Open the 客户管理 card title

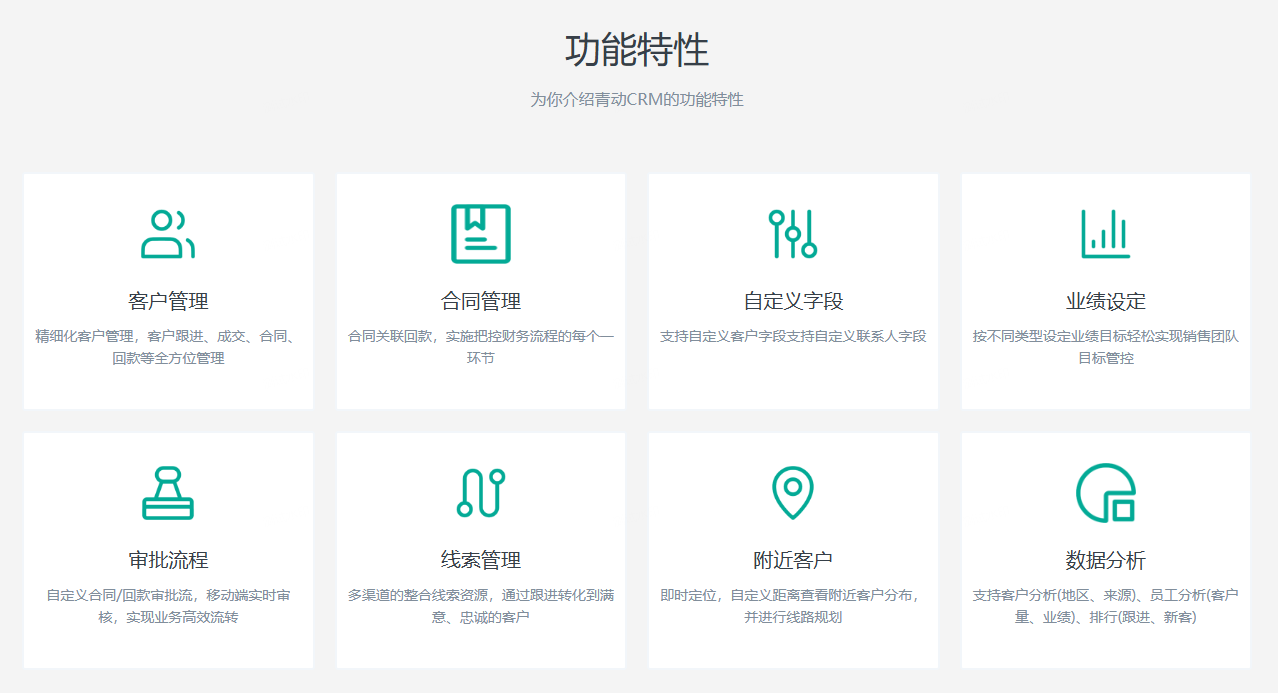pyautogui.click(x=168, y=301)
